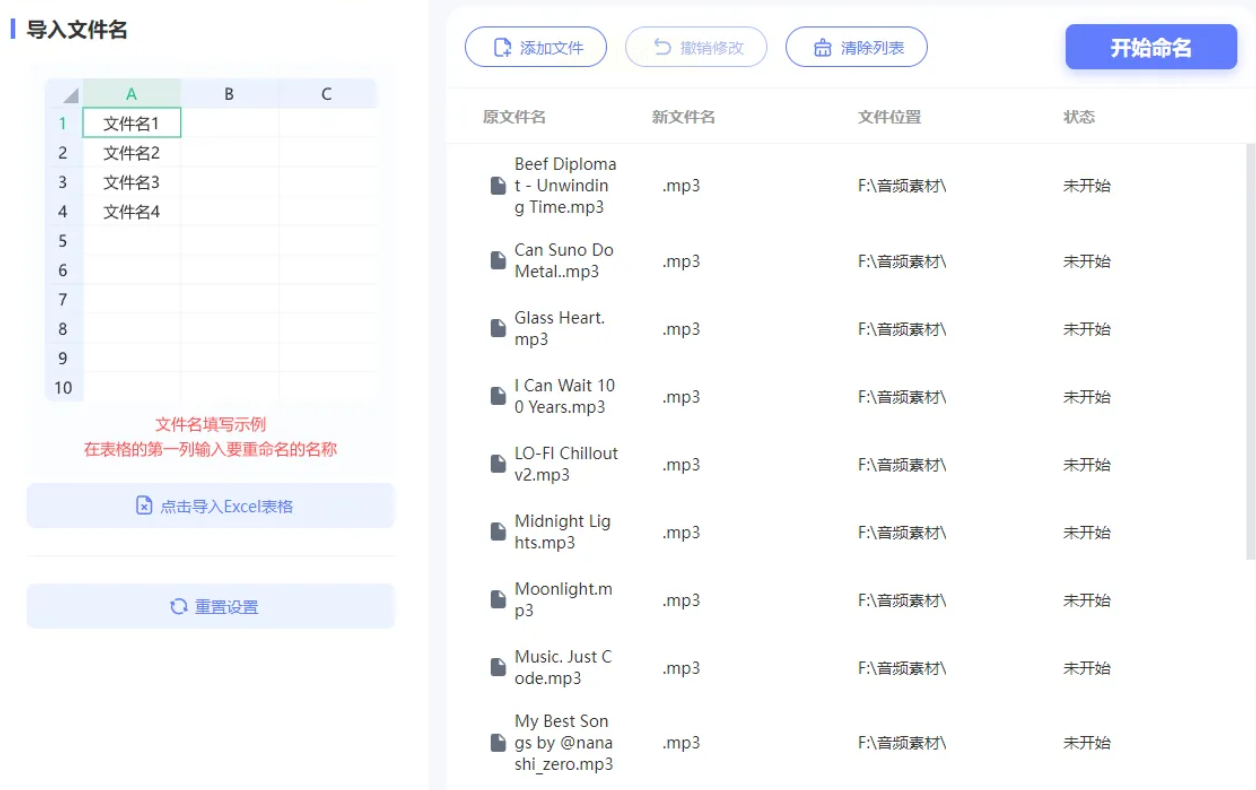
Task: Click cell containing 文件名3
Action: pyautogui.click(x=132, y=182)
